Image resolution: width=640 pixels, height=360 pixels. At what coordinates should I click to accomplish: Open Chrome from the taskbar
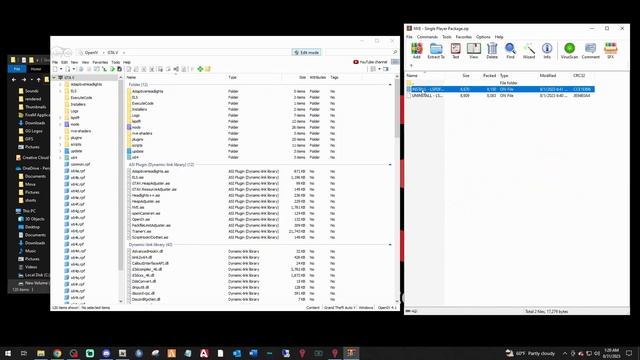tap(57, 353)
